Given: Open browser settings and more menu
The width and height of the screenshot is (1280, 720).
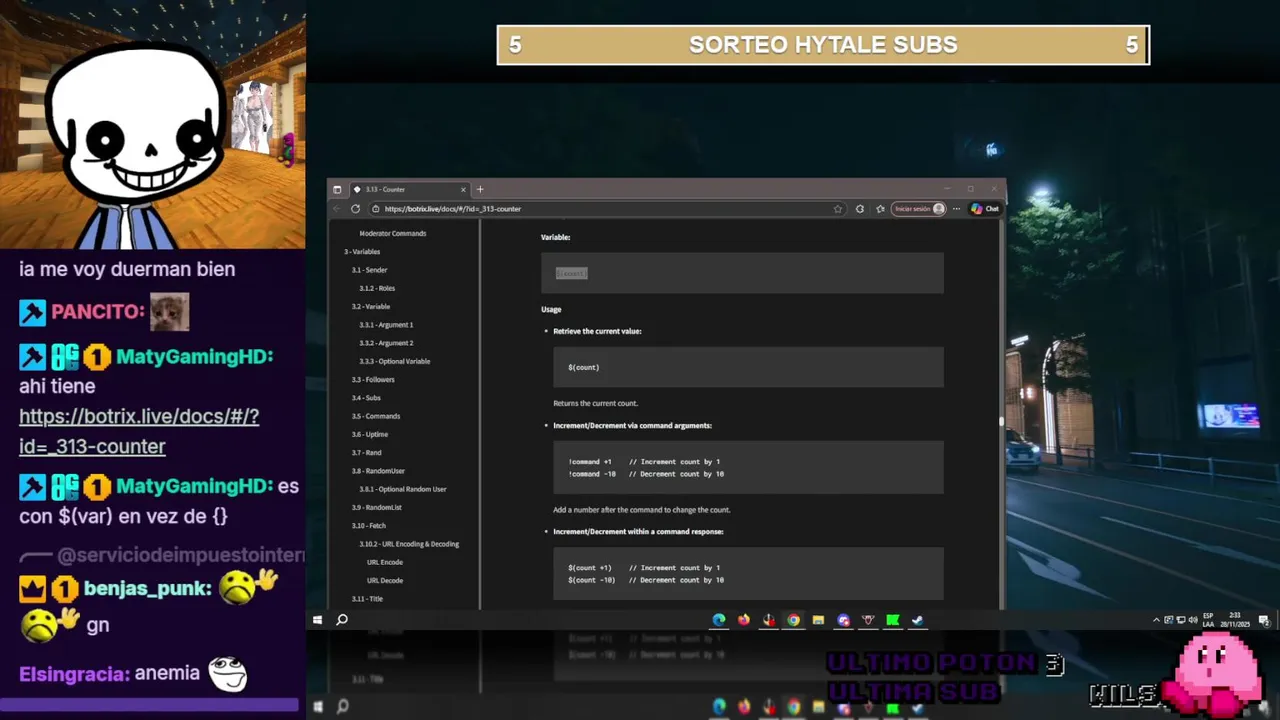Looking at the screenshot, I should (x=957, y=209).
